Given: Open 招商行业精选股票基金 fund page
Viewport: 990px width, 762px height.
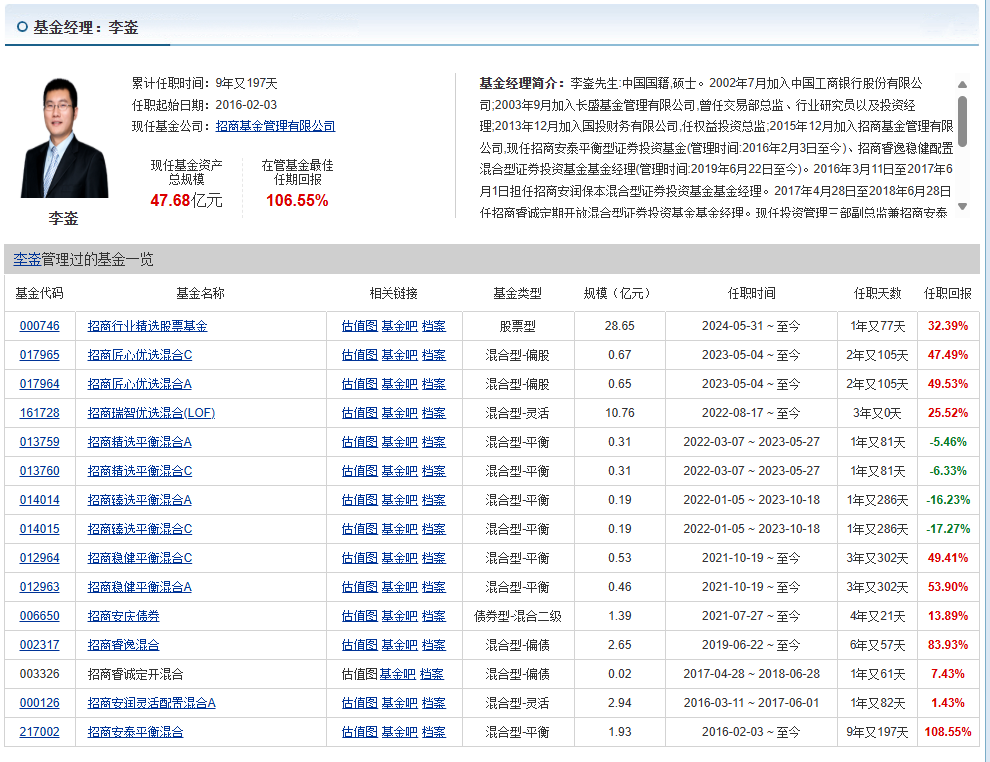Looking at the screenshot, I should tap(147, 326).
